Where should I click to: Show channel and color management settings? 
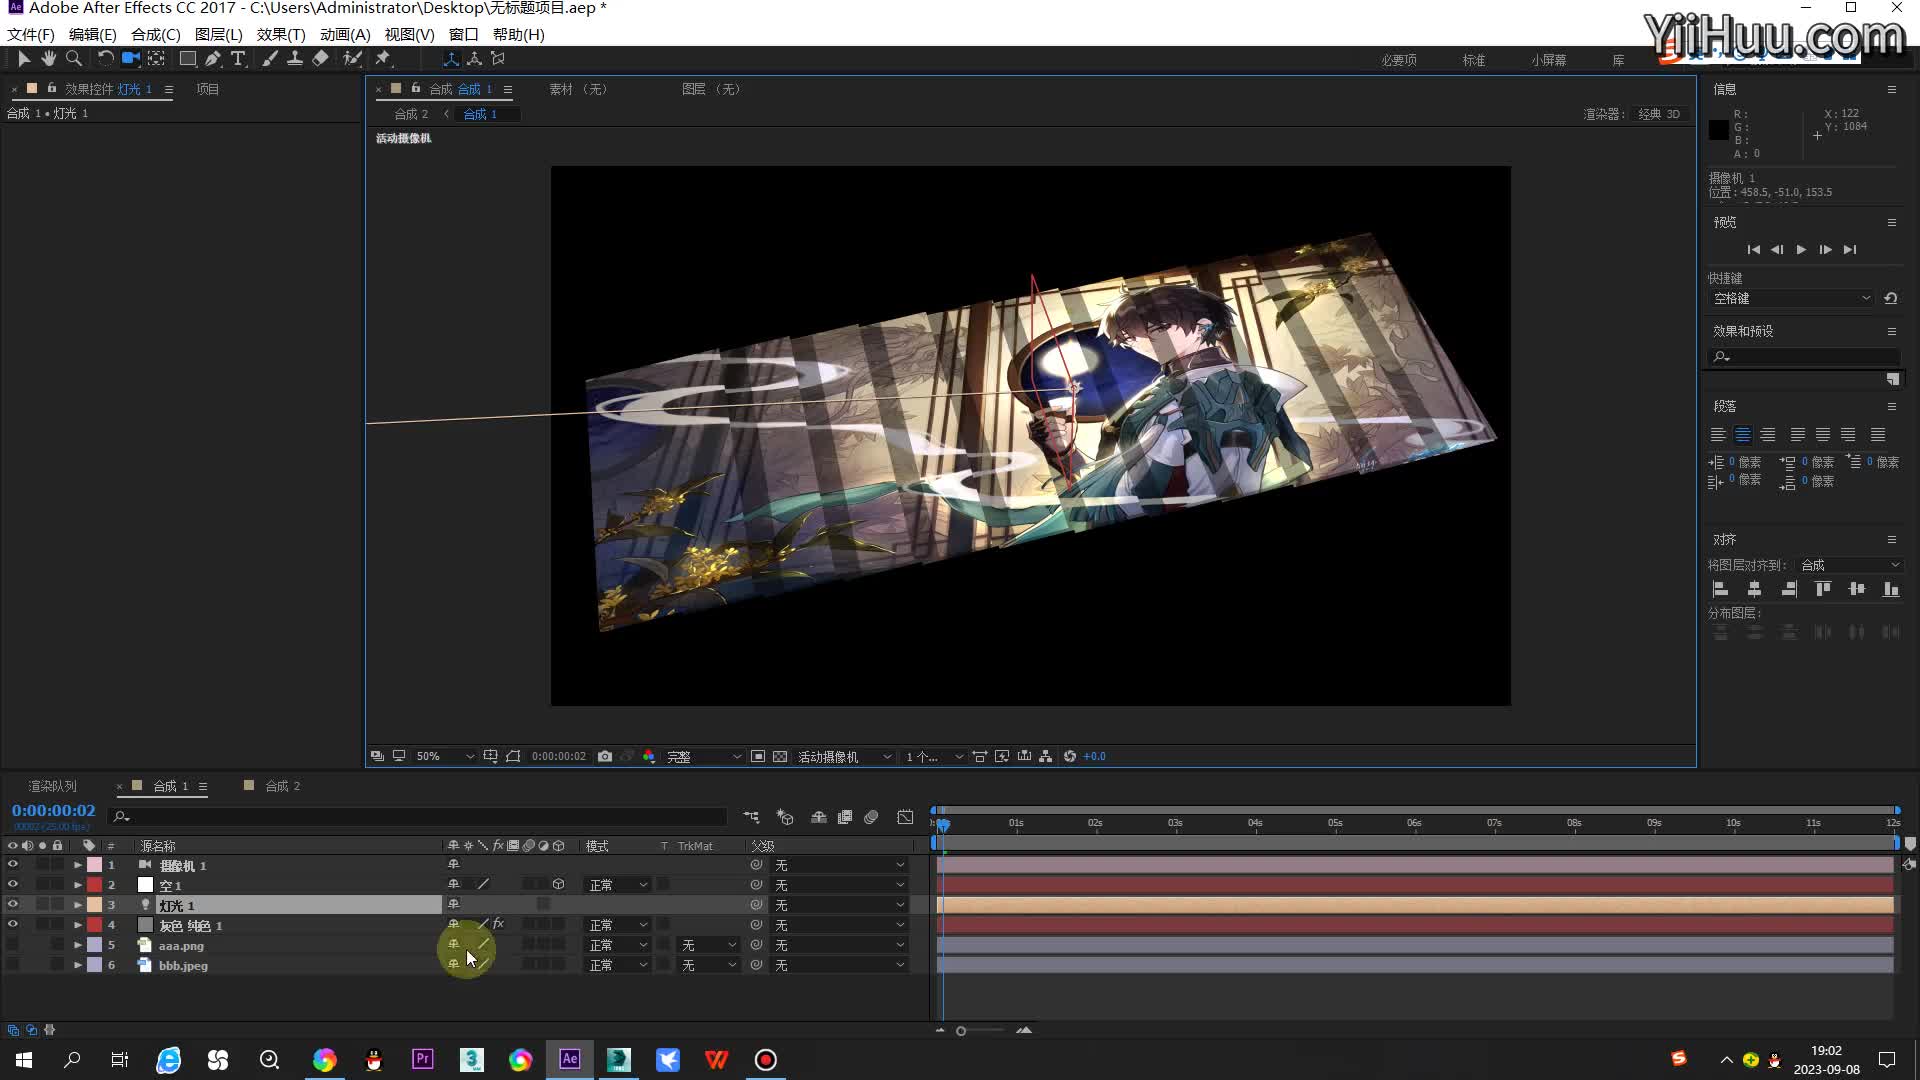point(649,757)
